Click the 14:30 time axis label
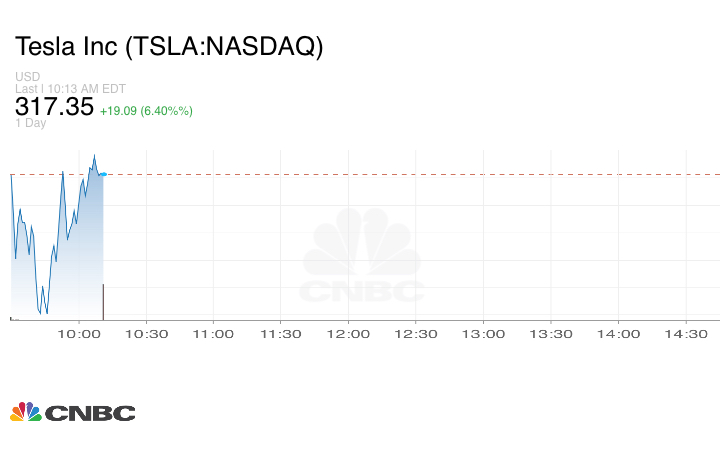This screenshot has width=720, height=450. tap(686, 334)
